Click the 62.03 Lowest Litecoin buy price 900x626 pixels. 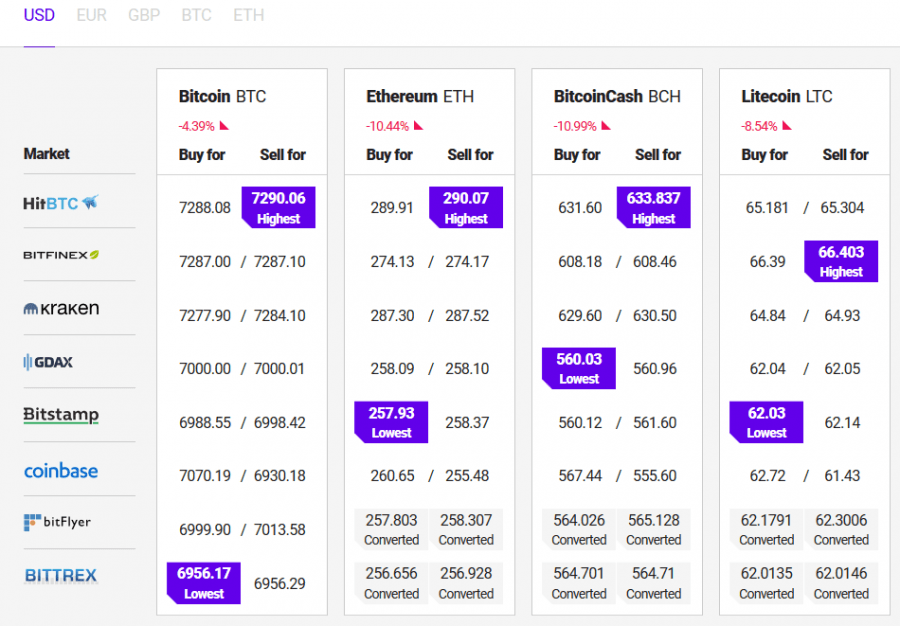point(766,422)
